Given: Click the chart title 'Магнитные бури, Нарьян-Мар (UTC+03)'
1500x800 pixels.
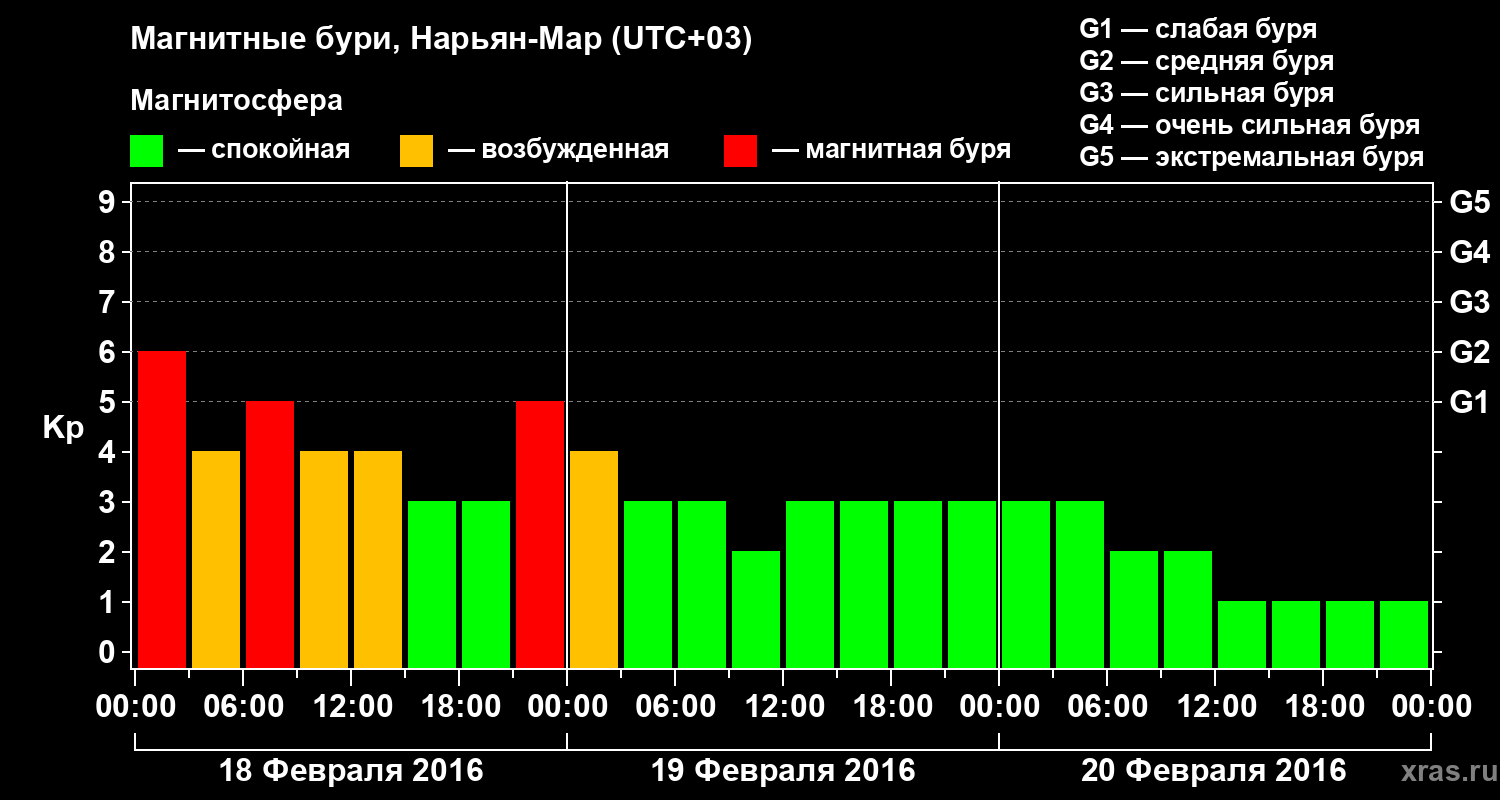Looking at the screenshot, I should point(441,40).
